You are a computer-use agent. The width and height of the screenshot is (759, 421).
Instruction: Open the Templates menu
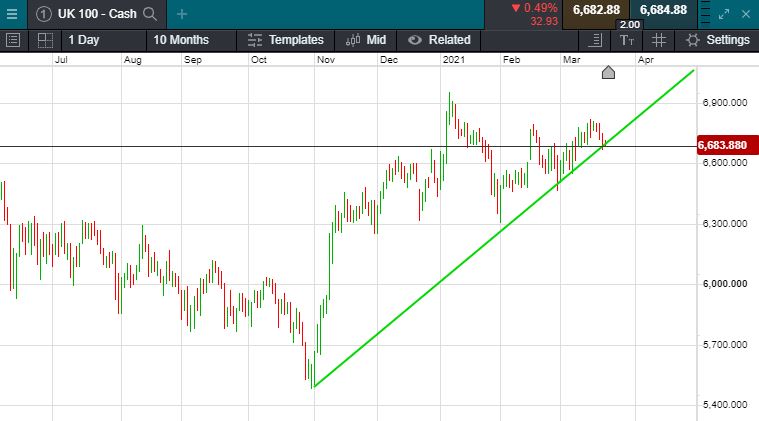tap(285, 40)
